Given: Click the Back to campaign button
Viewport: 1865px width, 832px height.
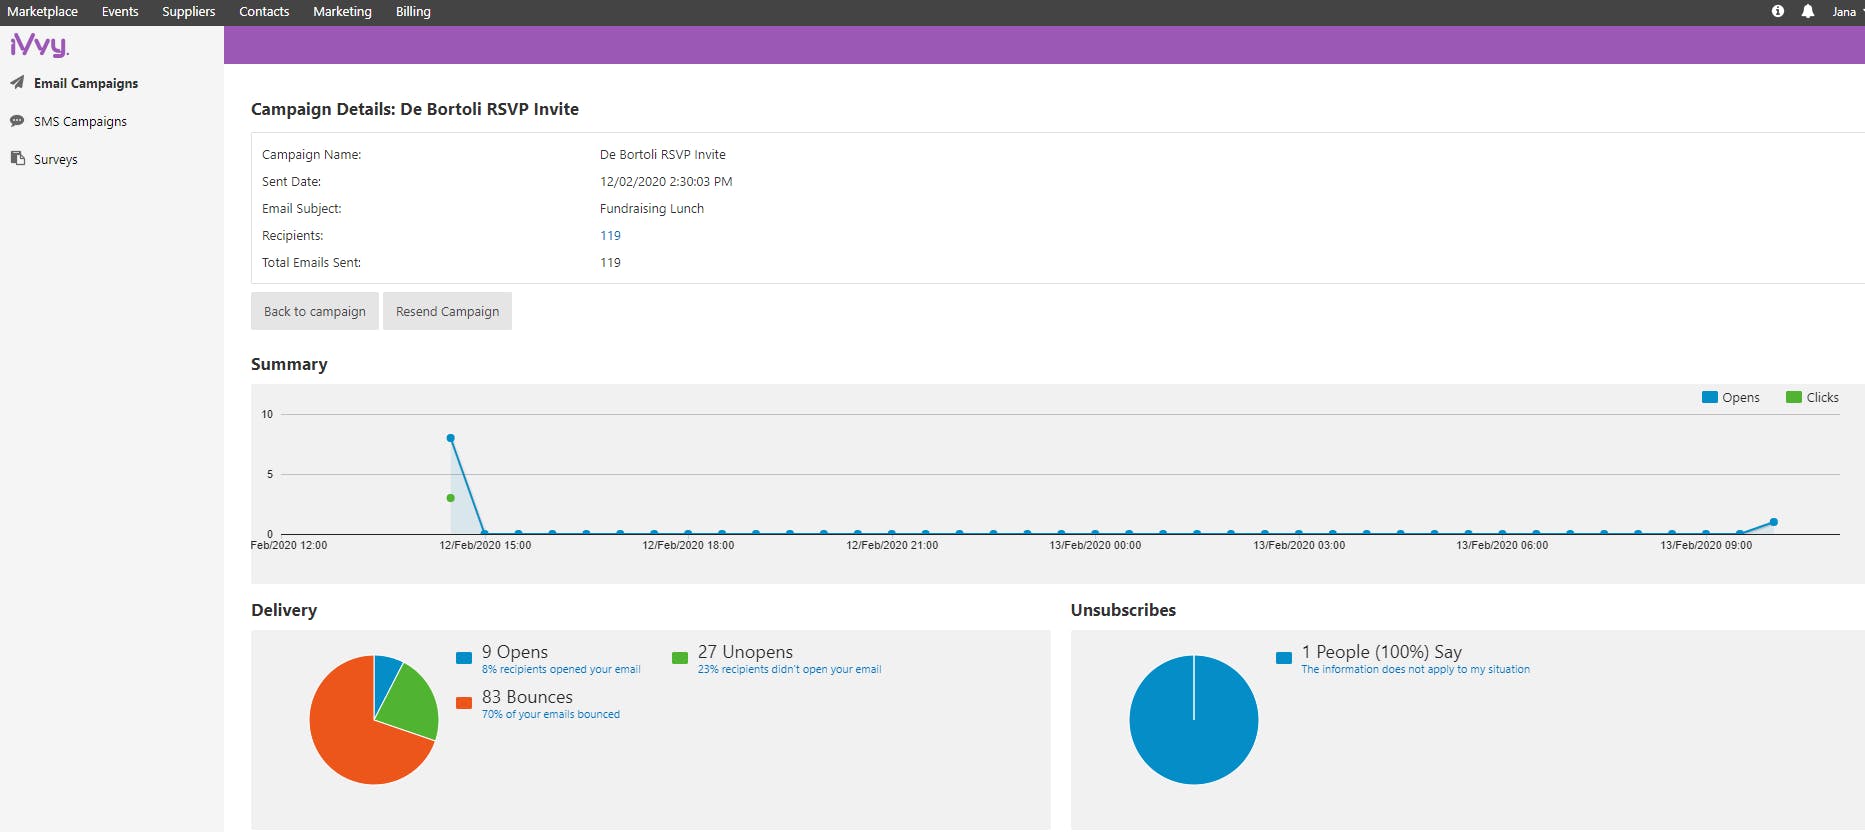Looking at the screenshot, I should tap(315, 311).
